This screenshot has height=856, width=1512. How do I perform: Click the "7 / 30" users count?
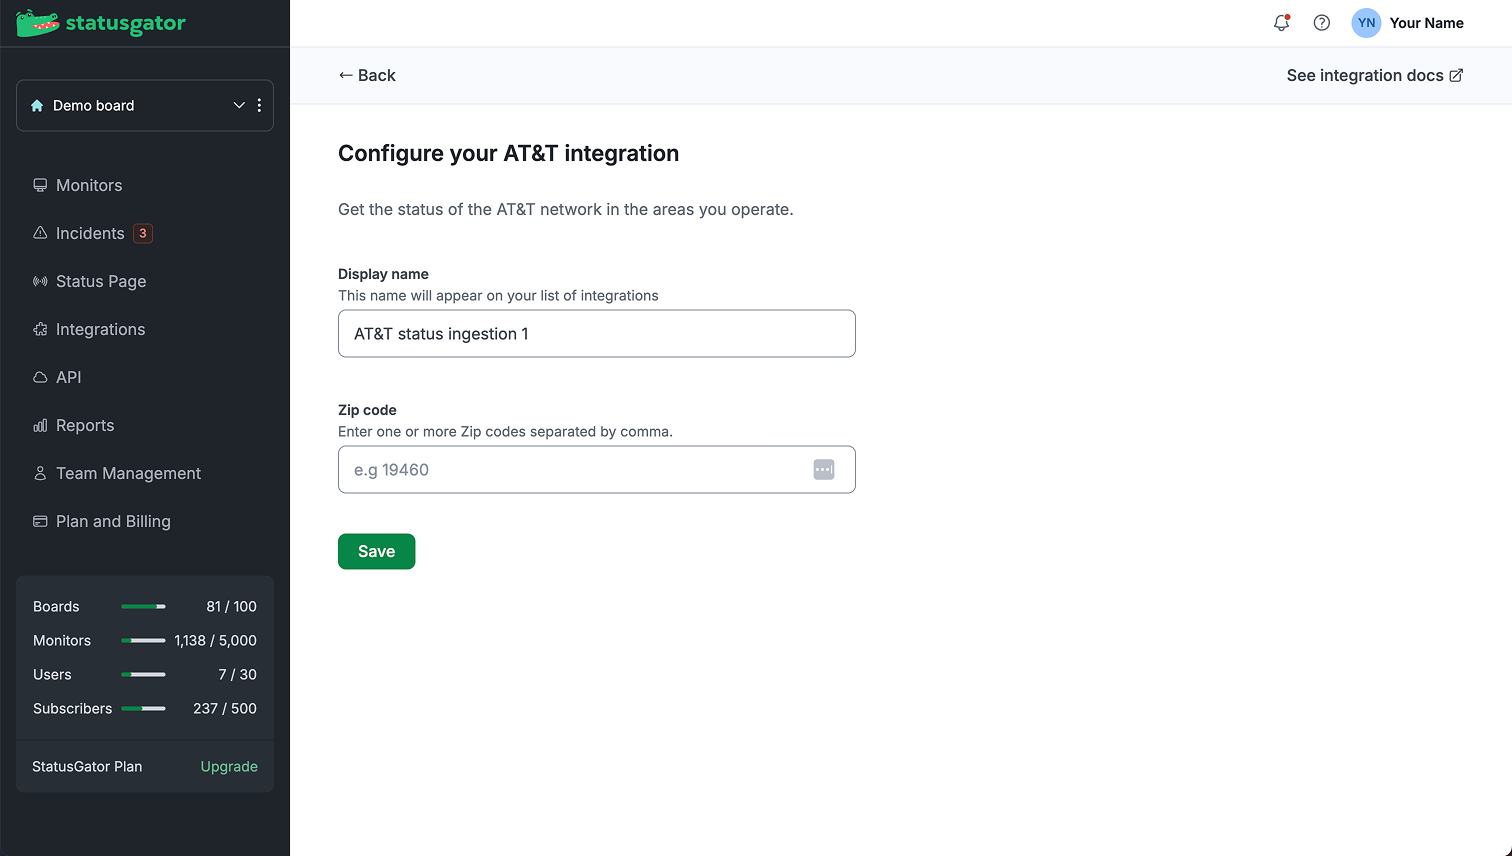[x=238, y=674]
